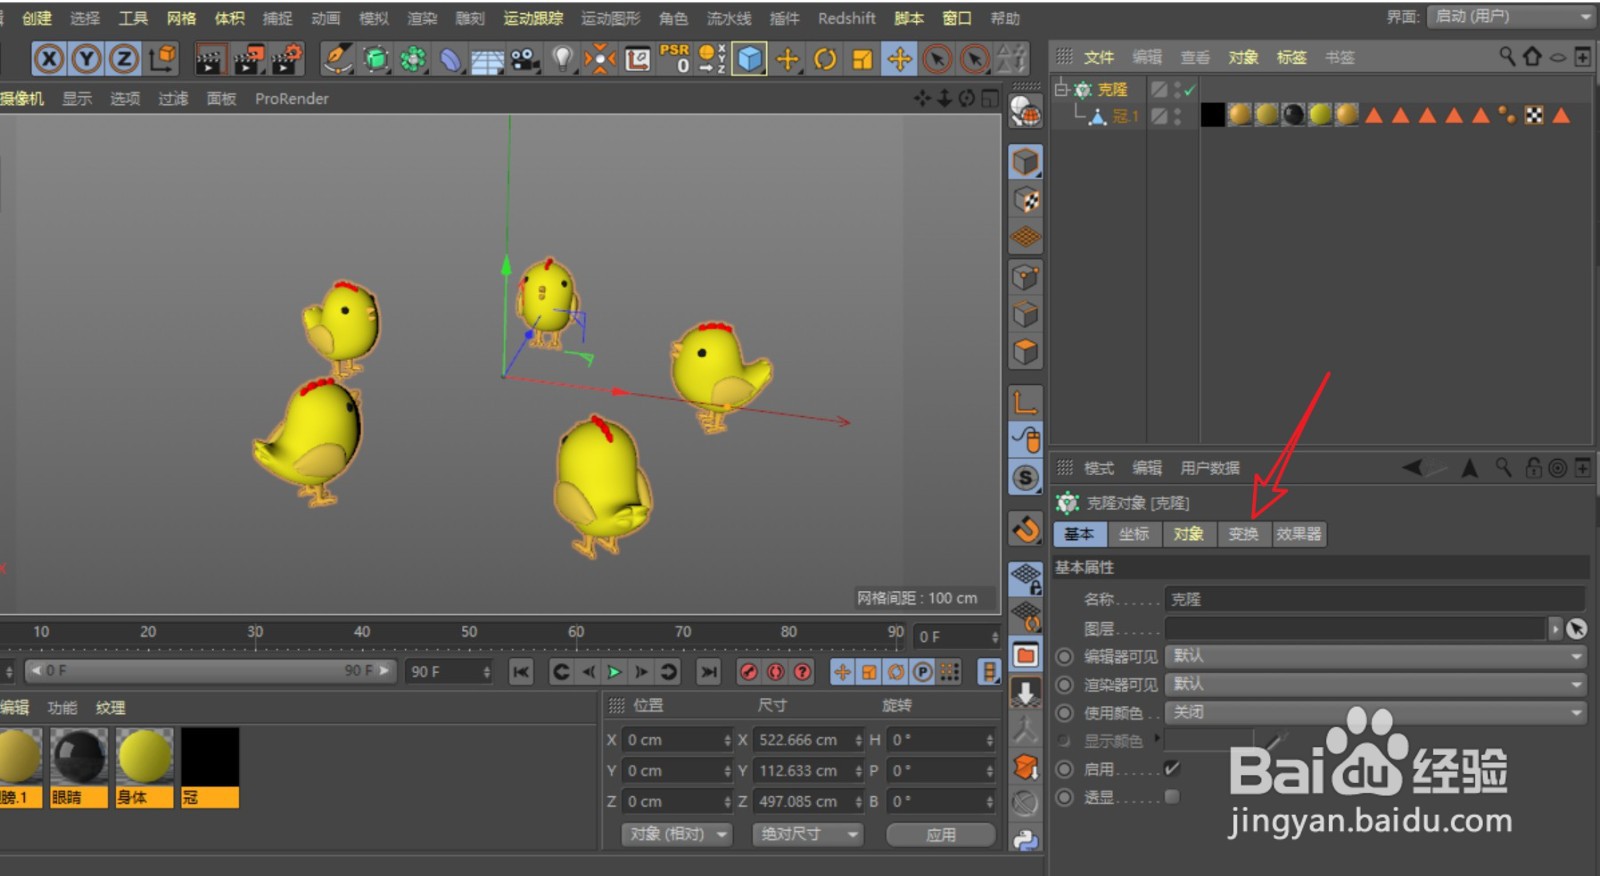This screenshot has height=876, width=1600.
Task: Select the Rotate tool in top toolbar
Action: 825,60
